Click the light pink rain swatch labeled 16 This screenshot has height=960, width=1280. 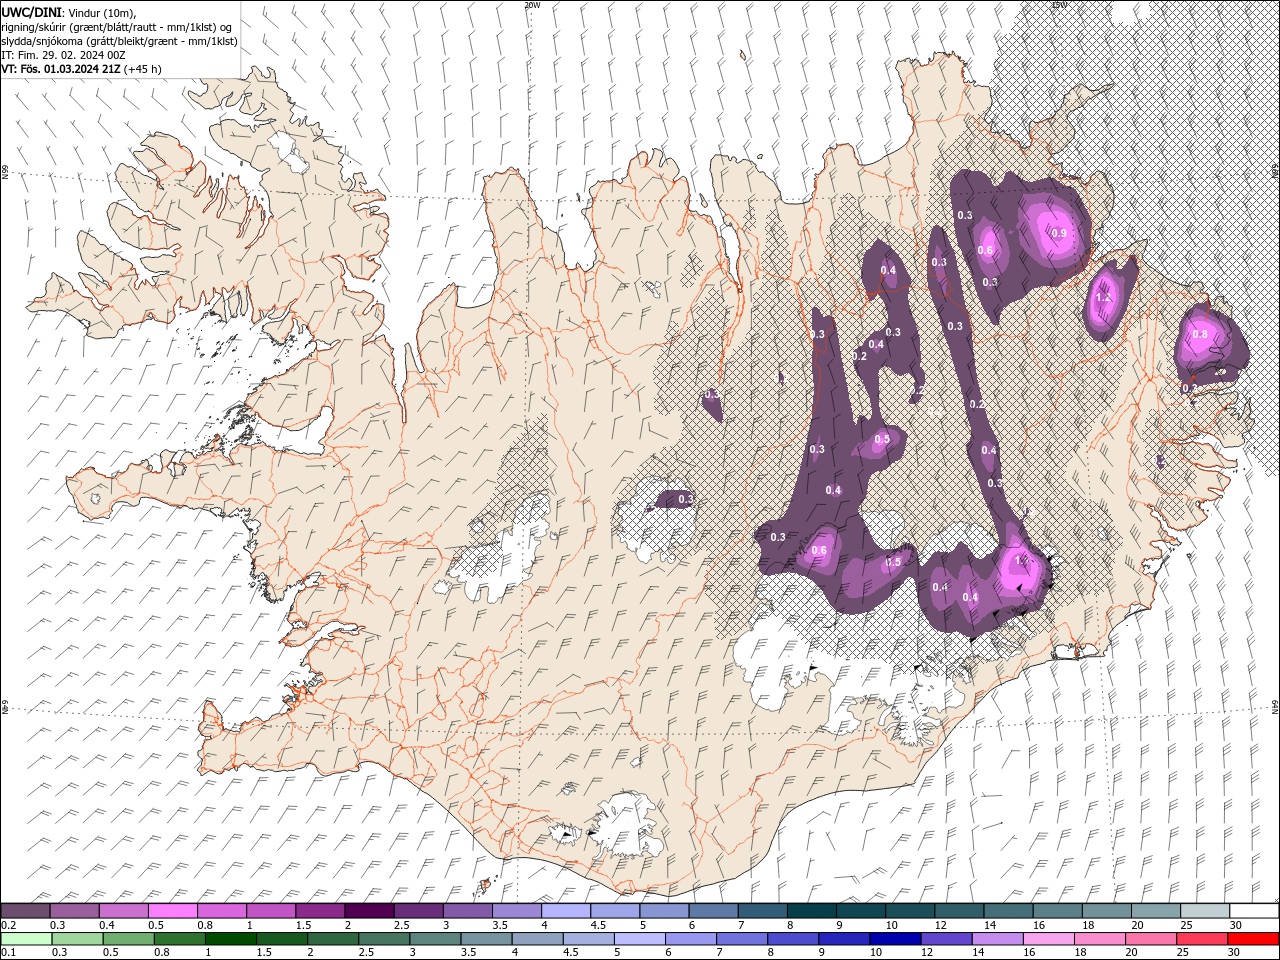coord(1049,939)
